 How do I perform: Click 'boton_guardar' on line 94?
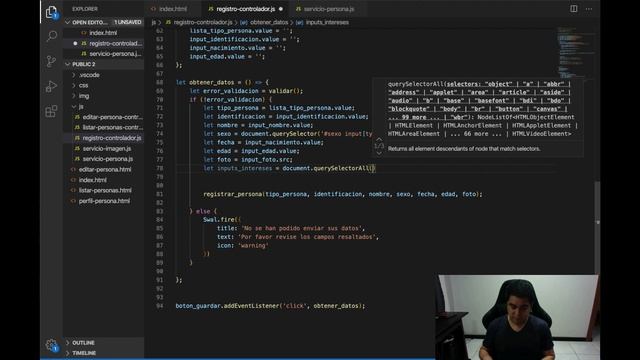198,306
